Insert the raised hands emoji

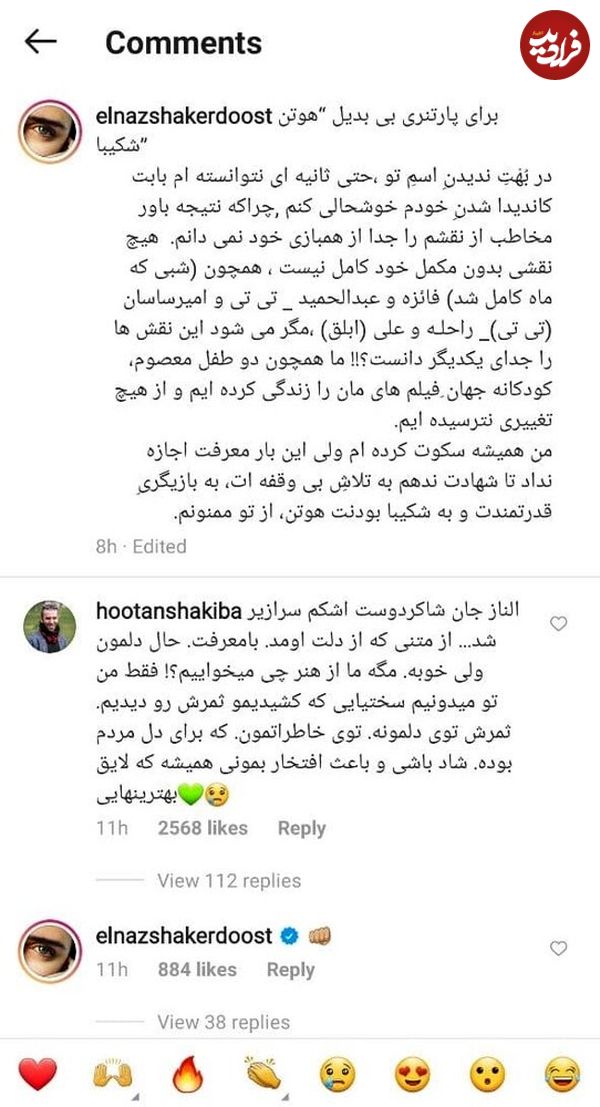coord(112,1075)
